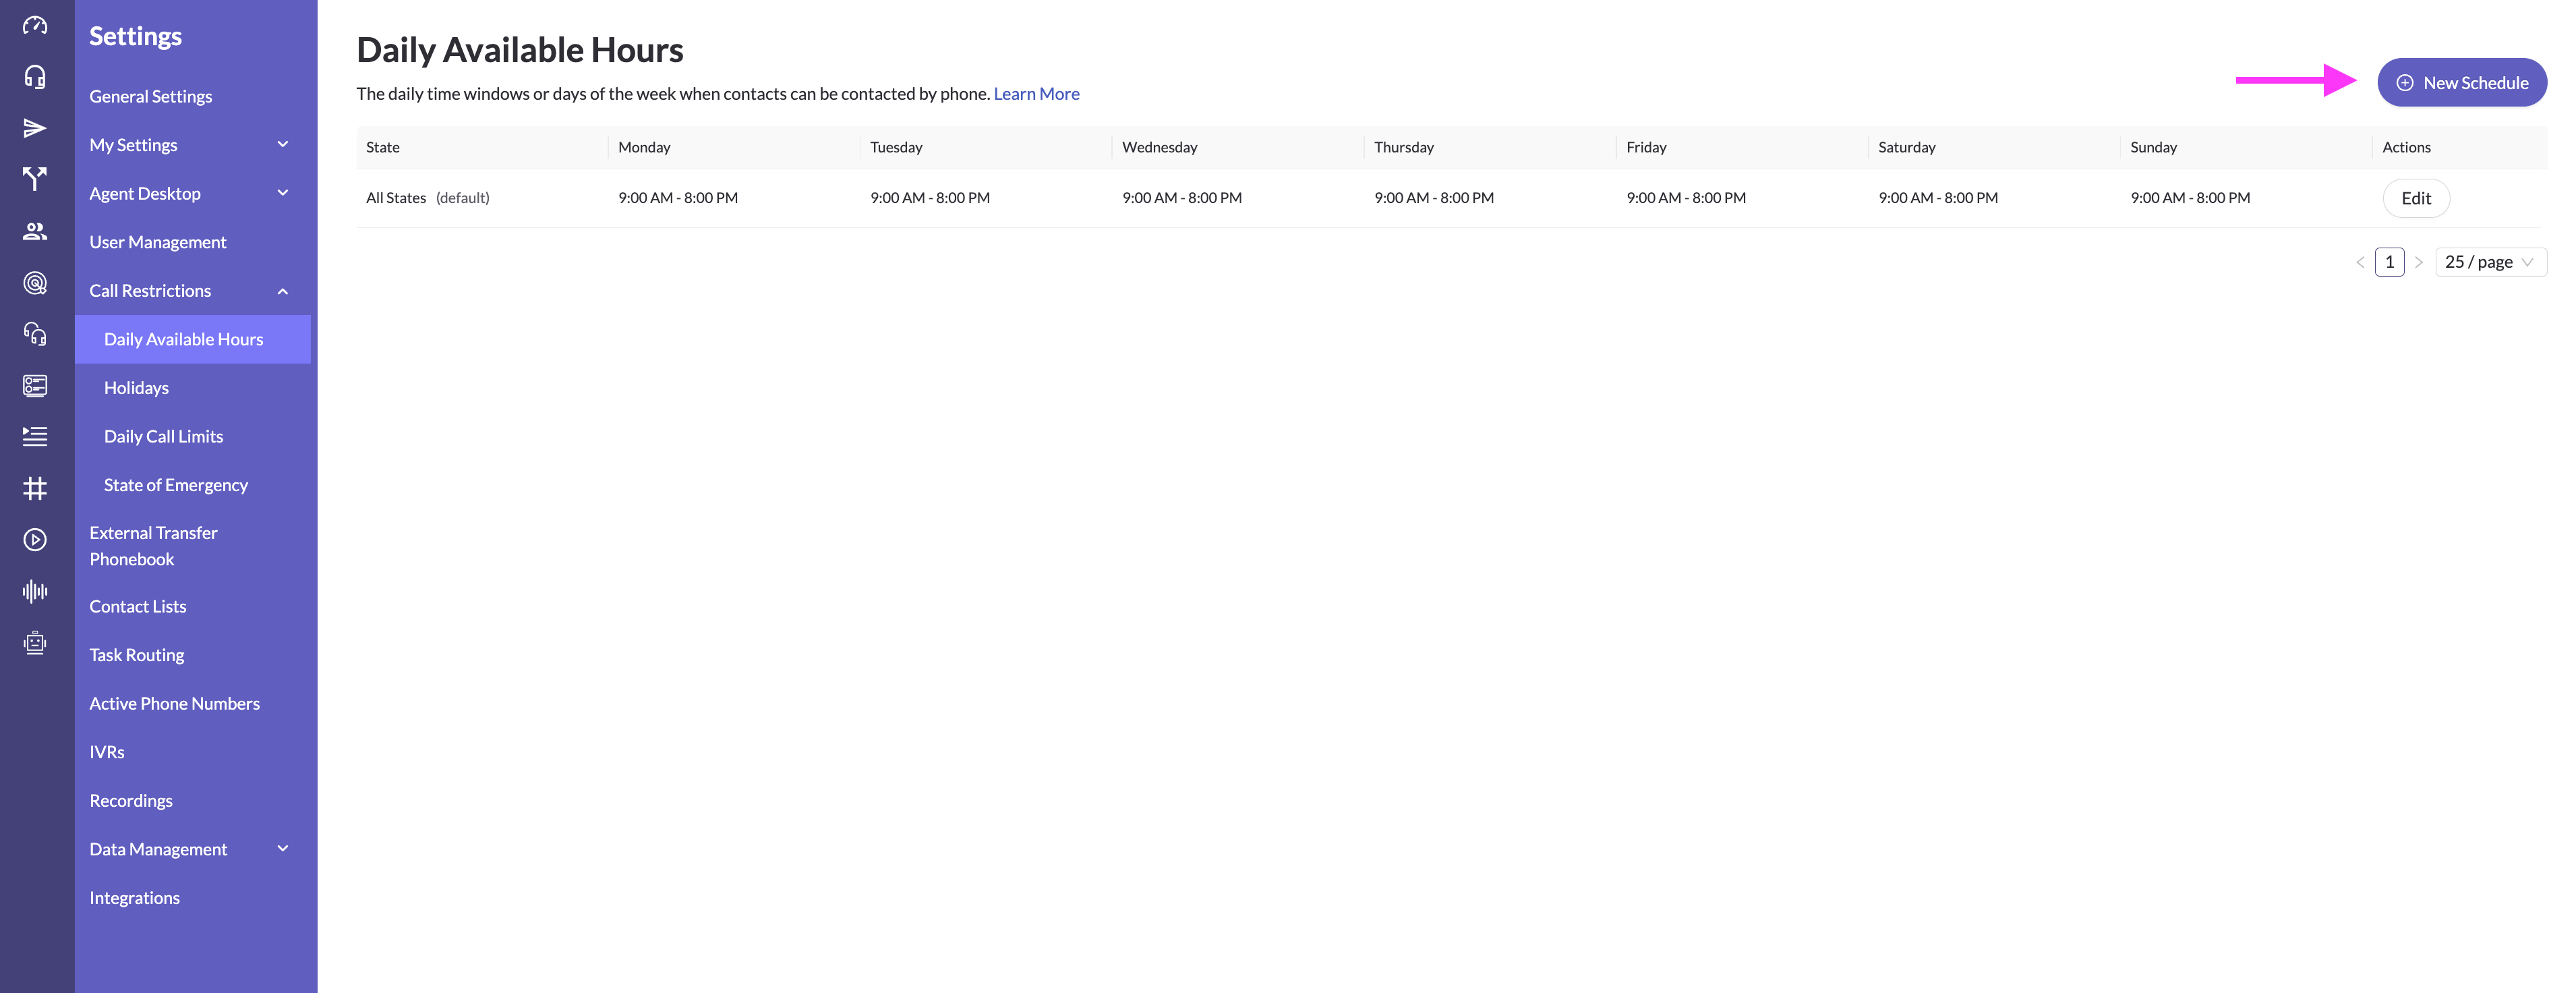Open the audio waveform icon

(x=35, y=591)
